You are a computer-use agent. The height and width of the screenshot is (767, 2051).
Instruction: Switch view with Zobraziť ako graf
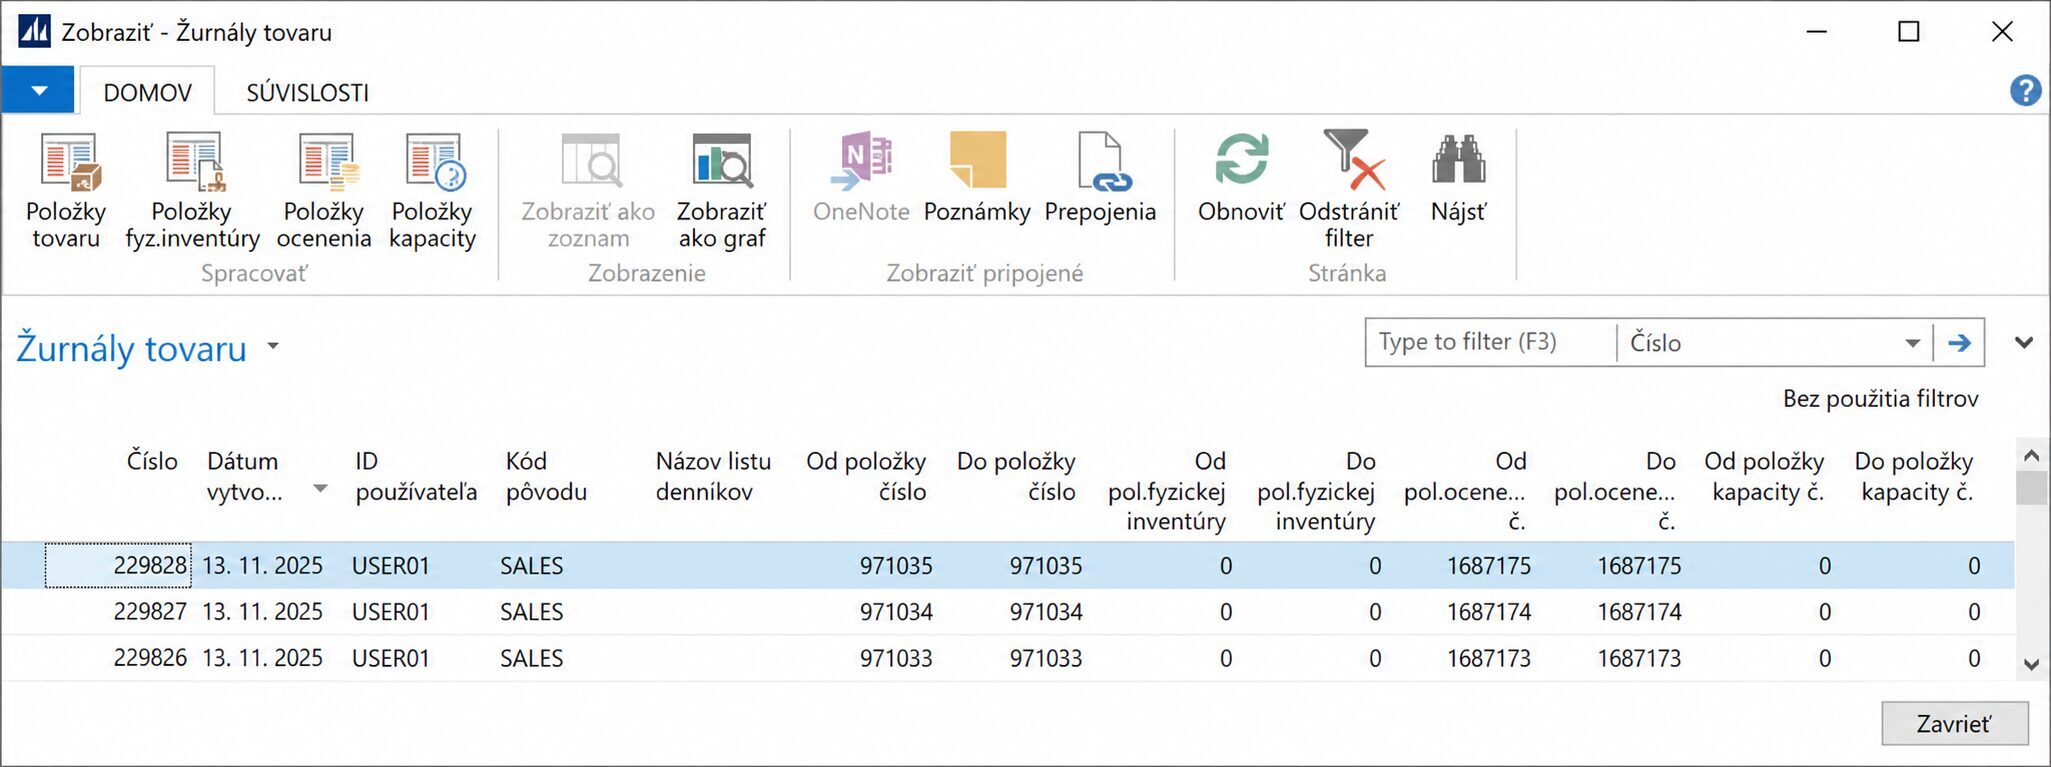721,191
